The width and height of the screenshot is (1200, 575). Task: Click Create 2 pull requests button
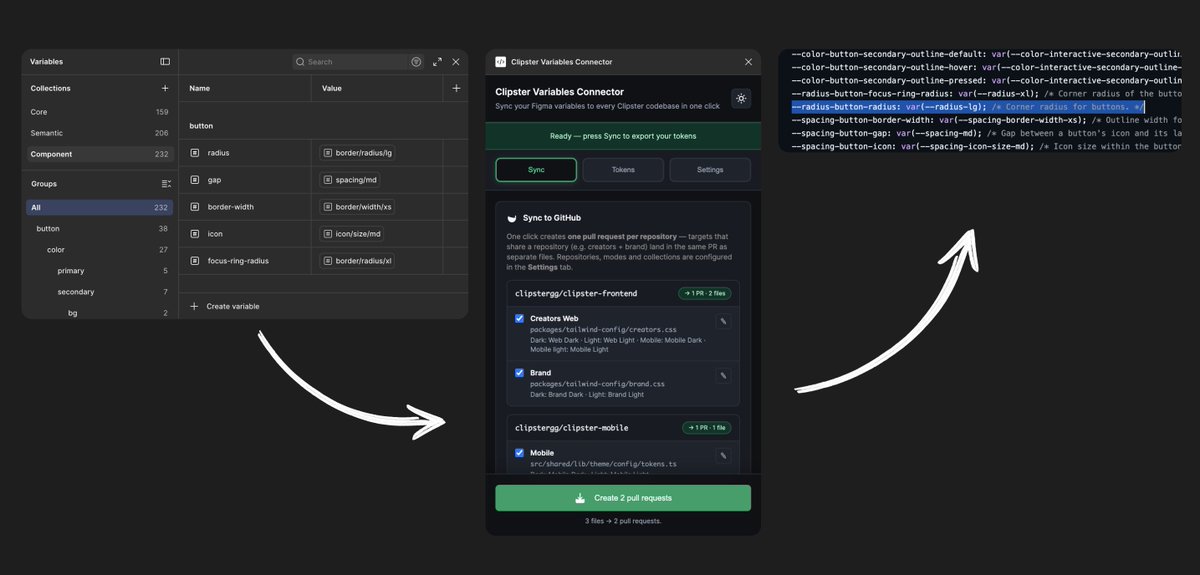(x=623, y=498)
